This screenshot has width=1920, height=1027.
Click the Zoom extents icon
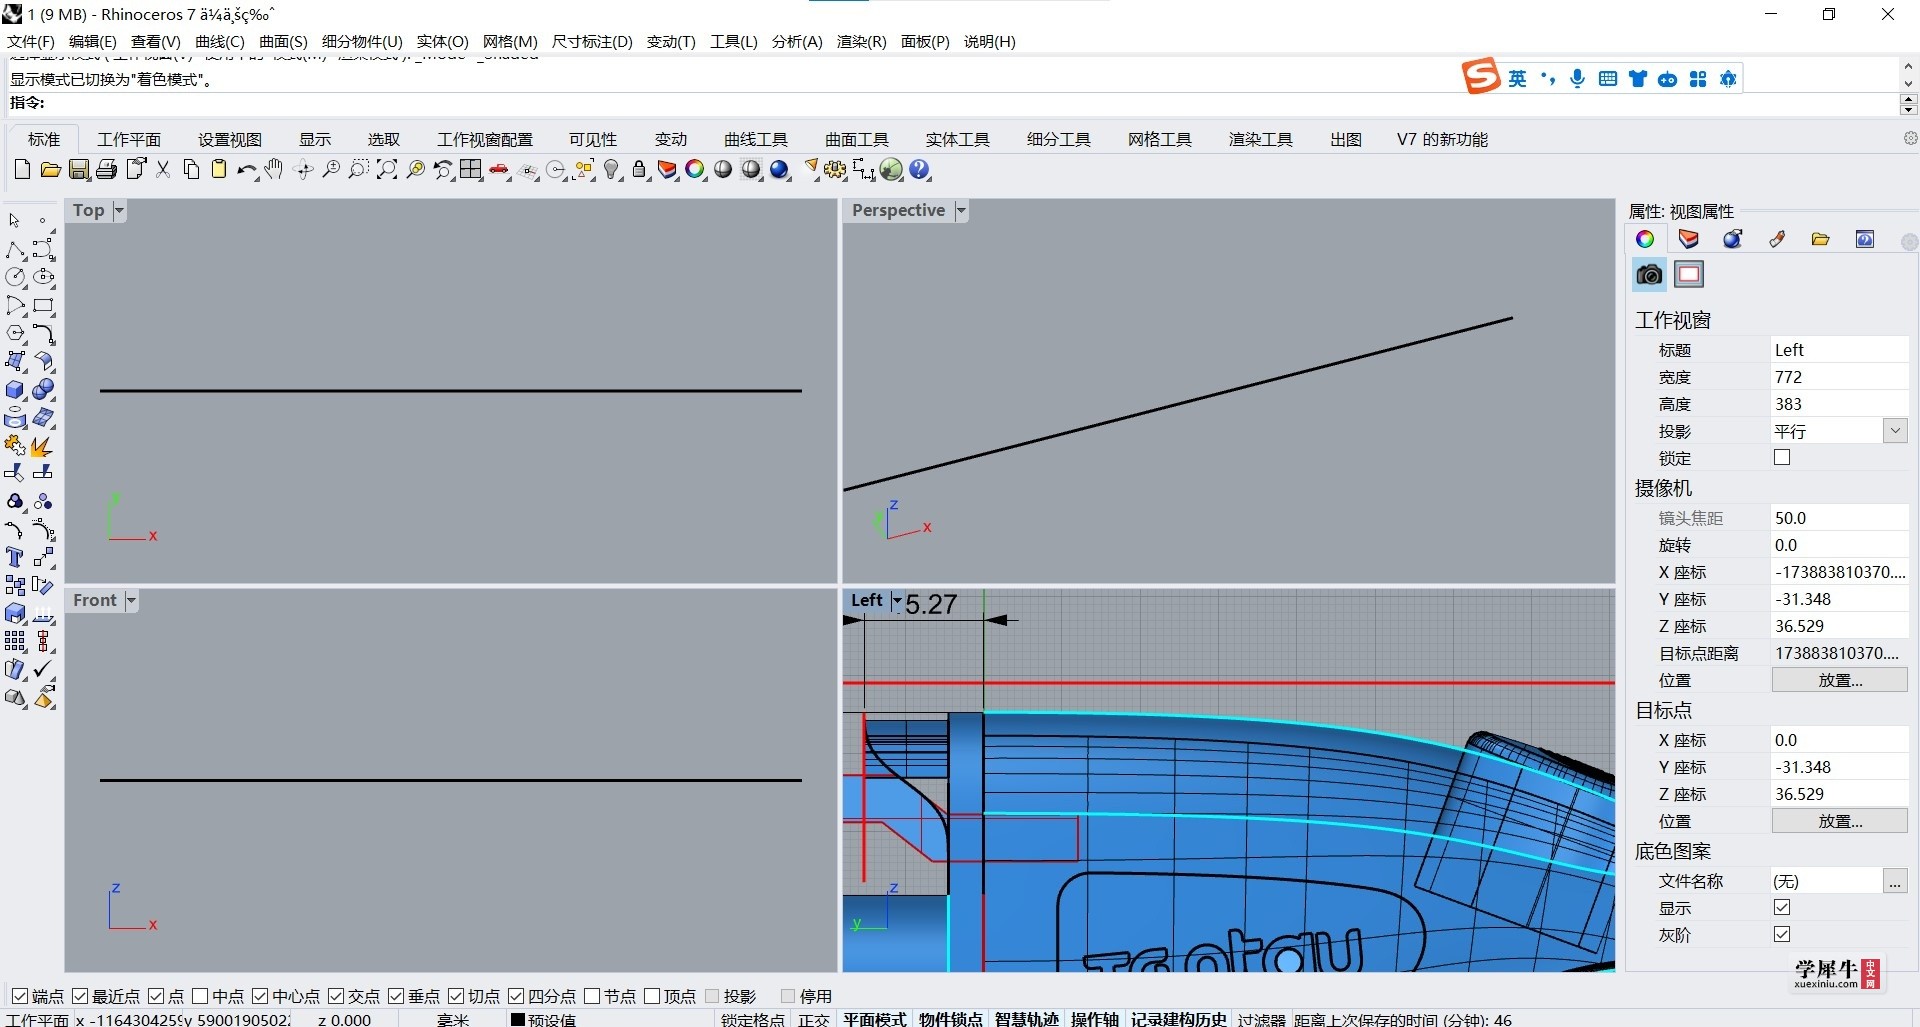click(x=387, y=170)
